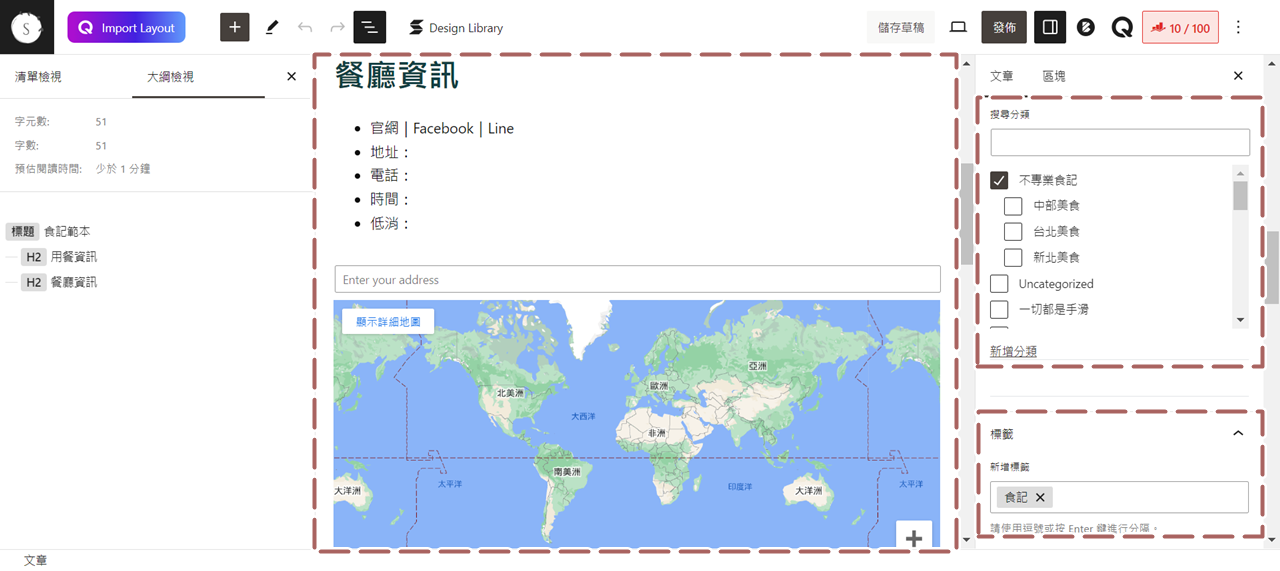Image resolution: width=1280 pixels, height=571 pixels.
Task: Switch to the 區塊 tab
Action: coord(1053,76)
